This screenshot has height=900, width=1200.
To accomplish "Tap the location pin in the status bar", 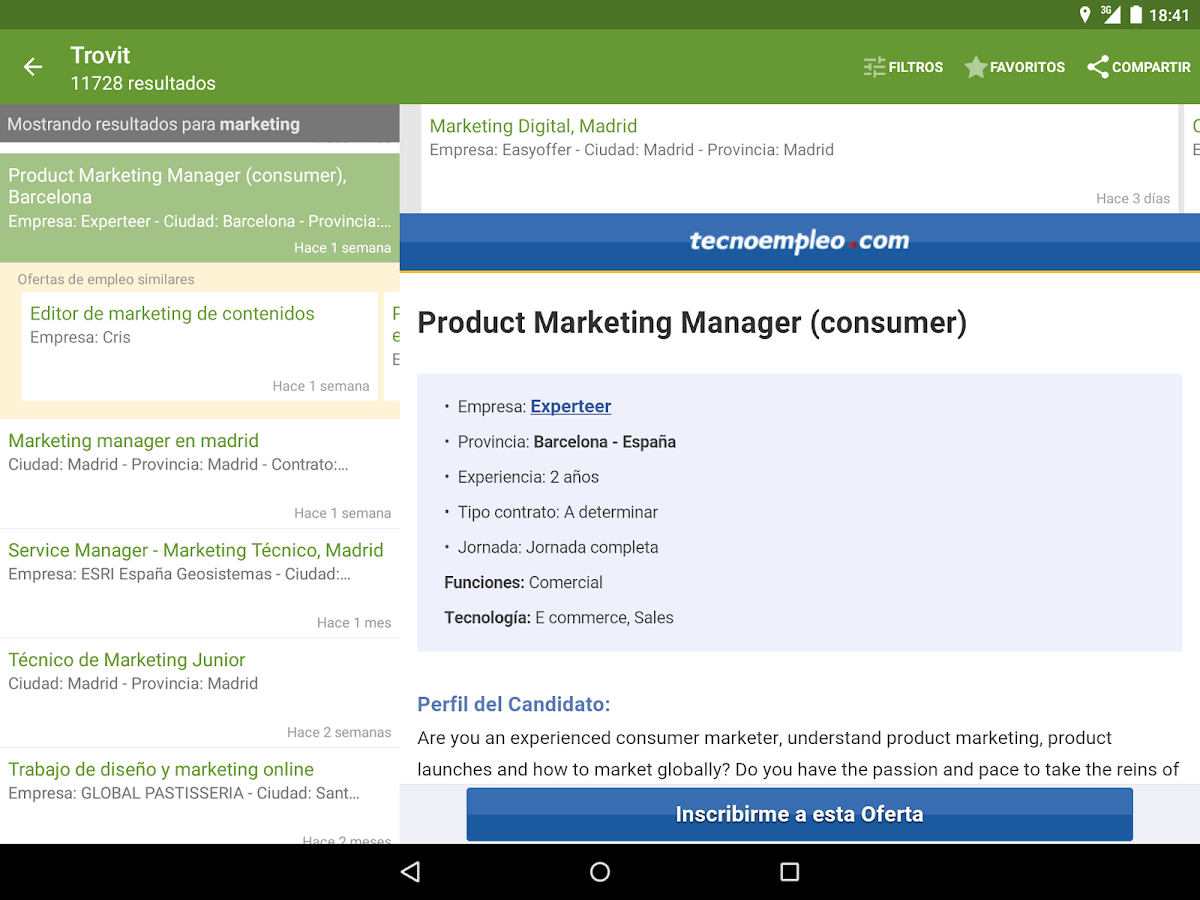I will [1085, 14].
